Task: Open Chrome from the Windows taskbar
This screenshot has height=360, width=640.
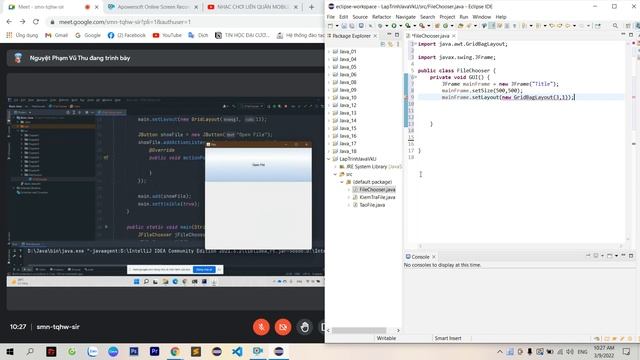Action: coord(175,351)
